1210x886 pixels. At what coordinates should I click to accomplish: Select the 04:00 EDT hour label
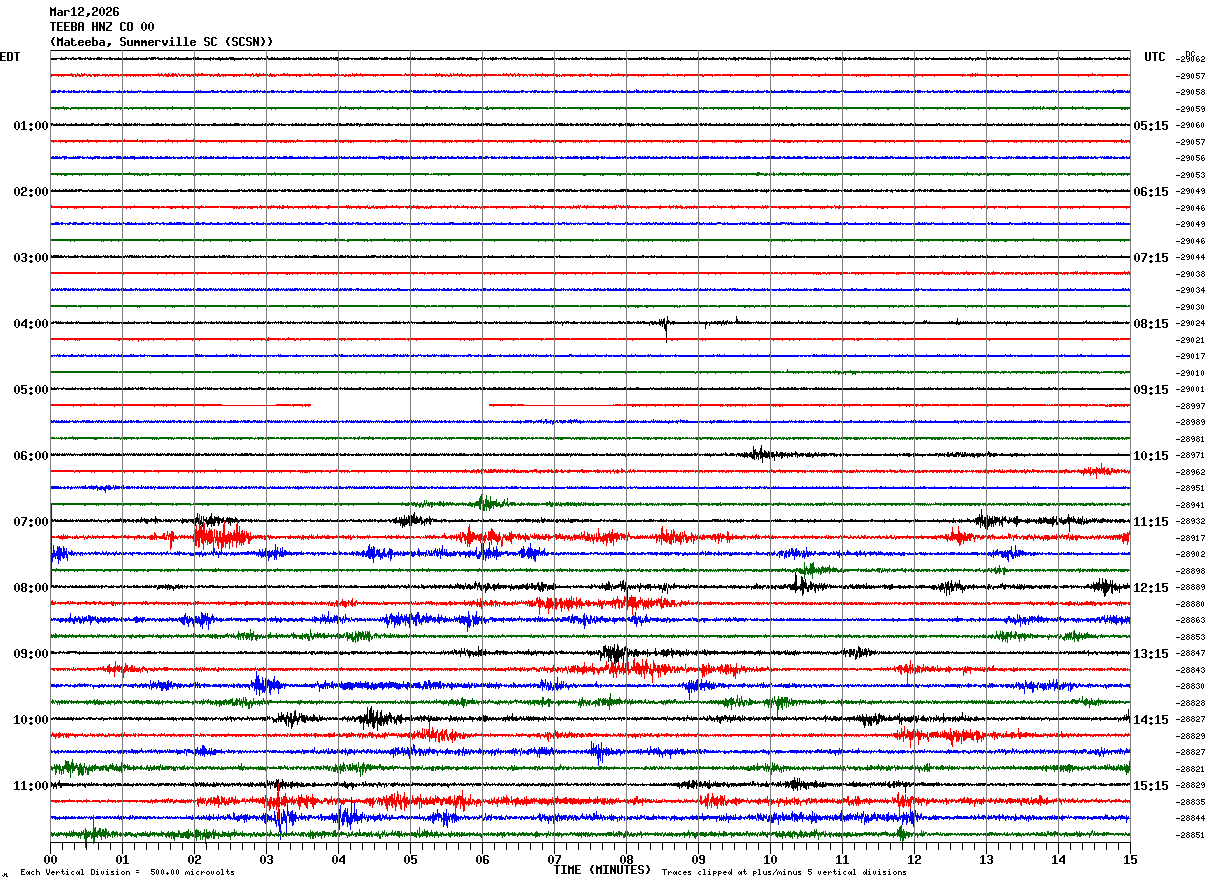click(x=31, y=324)
